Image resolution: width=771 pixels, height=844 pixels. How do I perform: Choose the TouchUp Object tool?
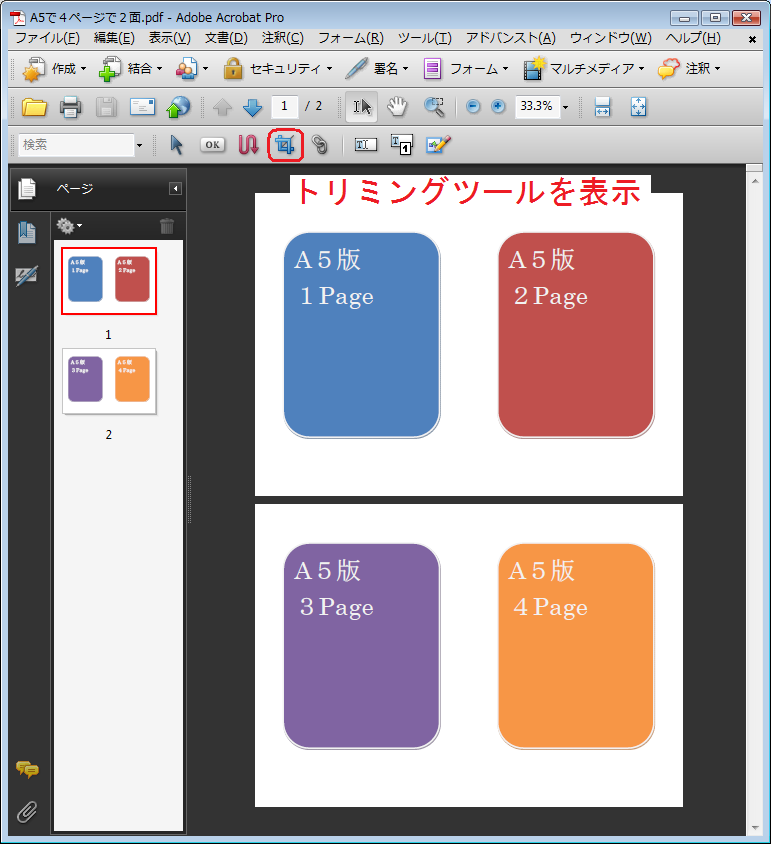(438, 145)
